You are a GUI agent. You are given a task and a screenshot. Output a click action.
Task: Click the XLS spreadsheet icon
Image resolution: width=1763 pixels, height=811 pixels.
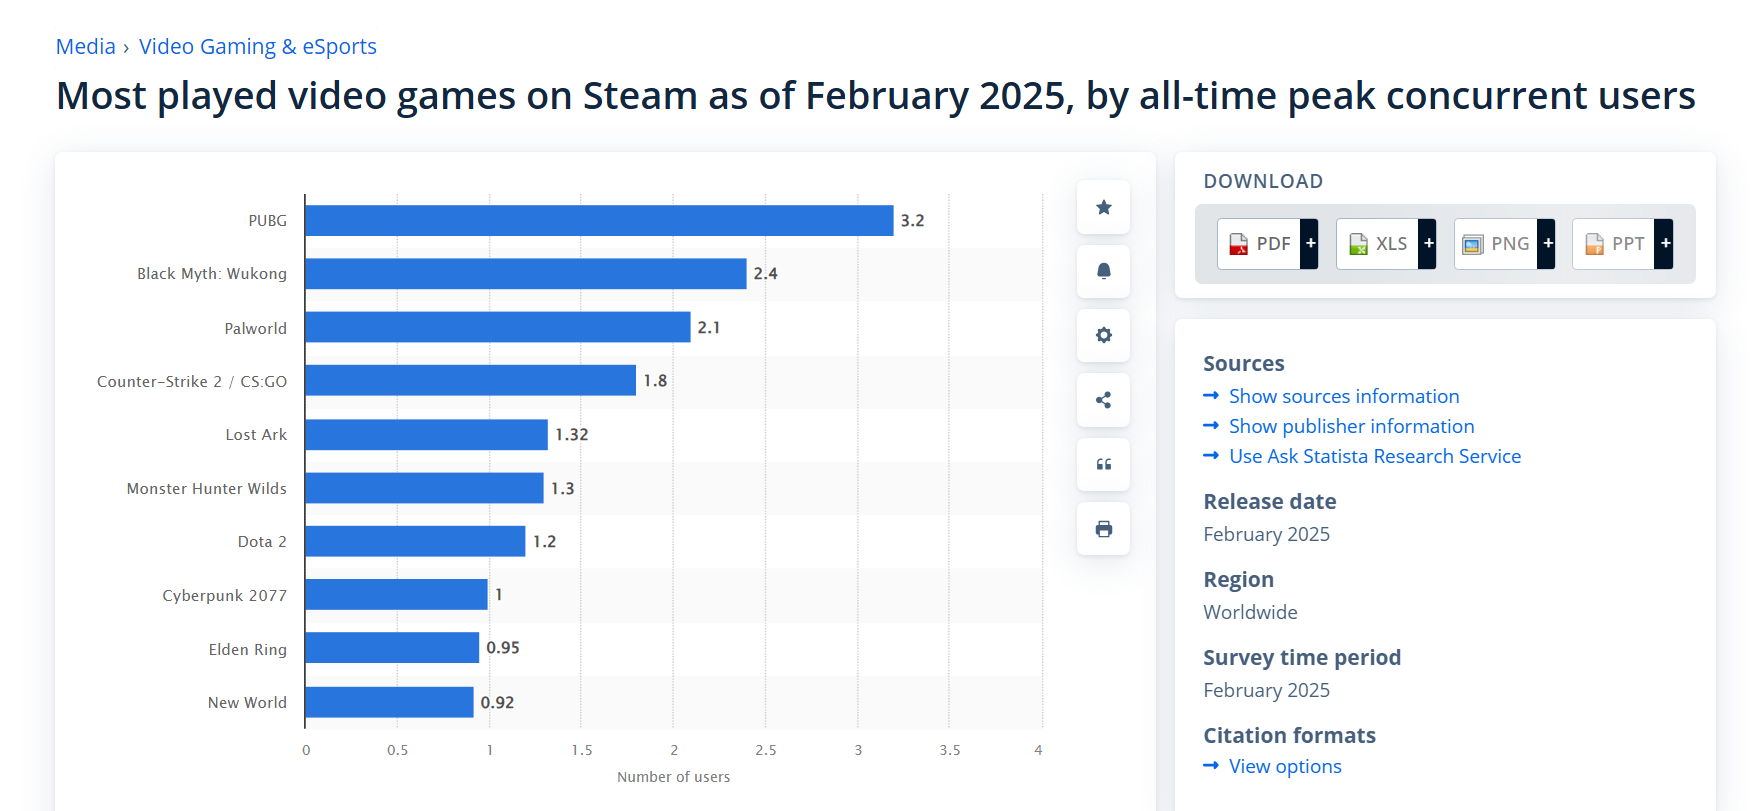click(1358, 244)
